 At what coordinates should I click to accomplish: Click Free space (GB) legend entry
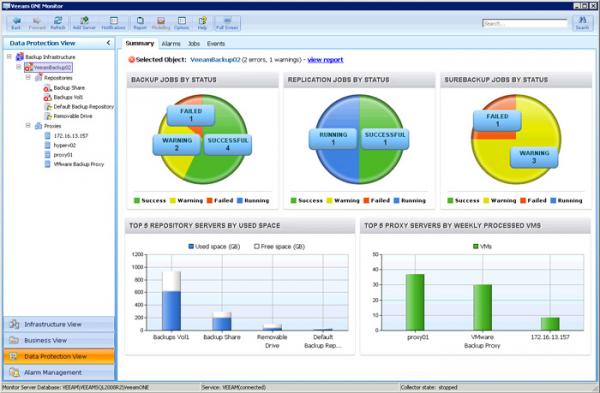pos(279,247)
